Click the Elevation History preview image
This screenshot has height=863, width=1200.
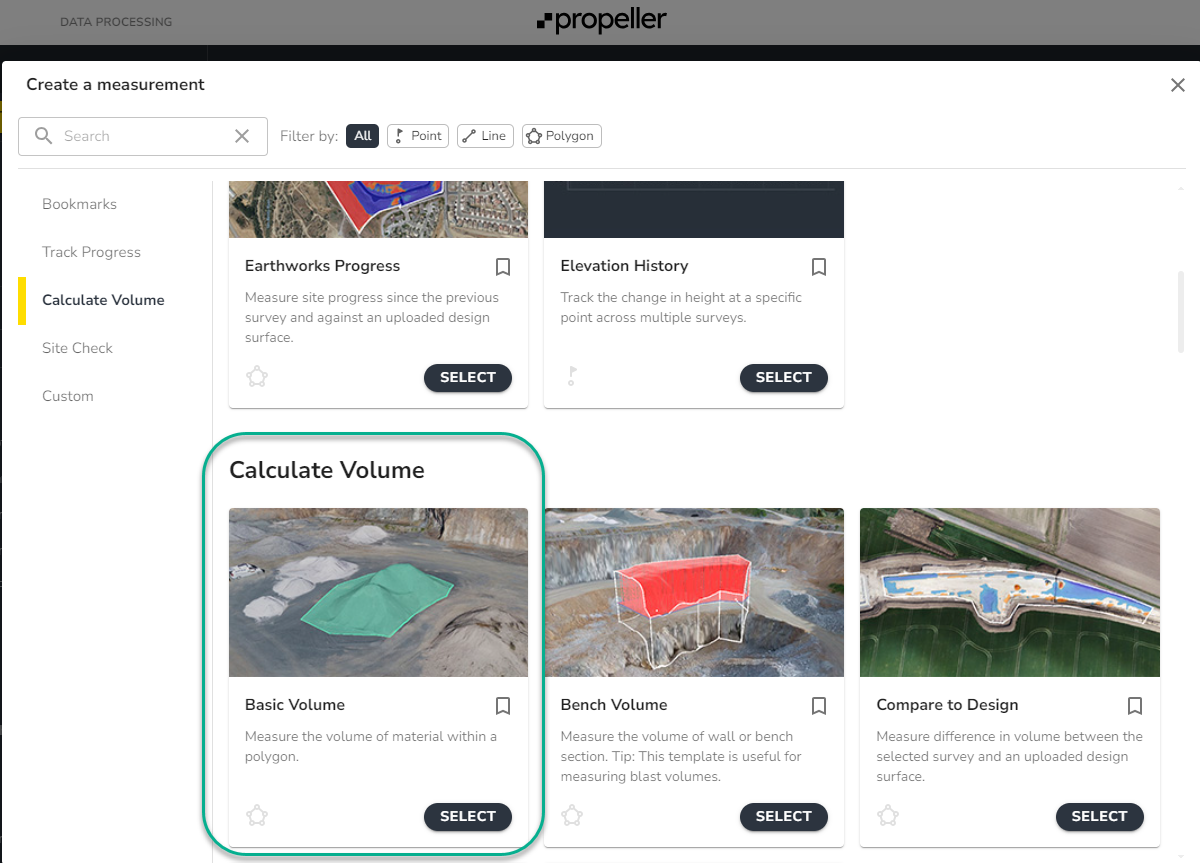coord(694,209)
